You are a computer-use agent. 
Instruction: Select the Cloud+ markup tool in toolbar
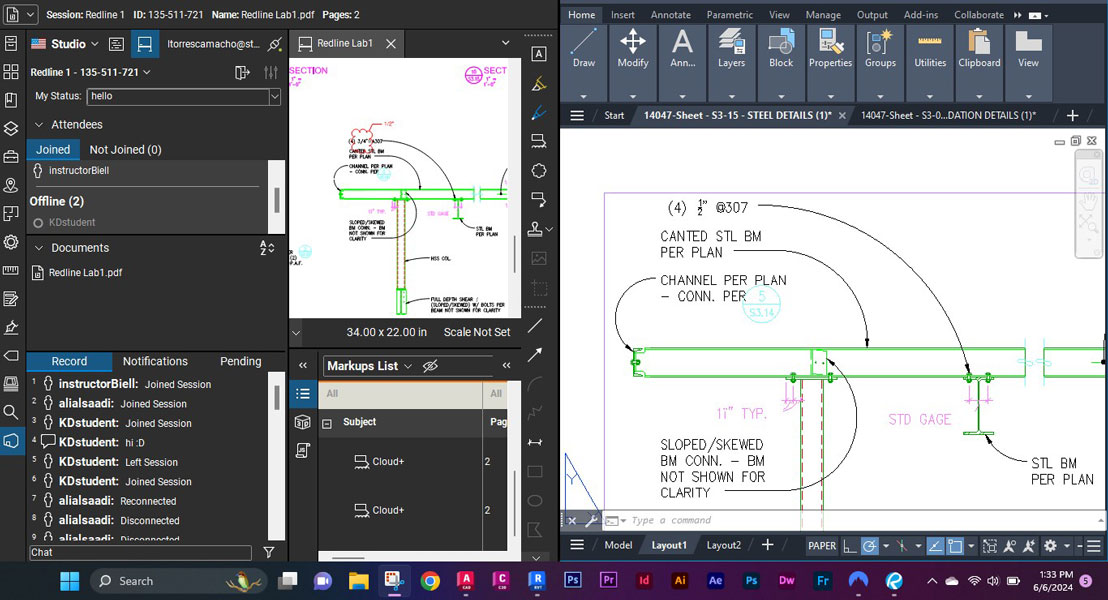[x=539, y=170]
